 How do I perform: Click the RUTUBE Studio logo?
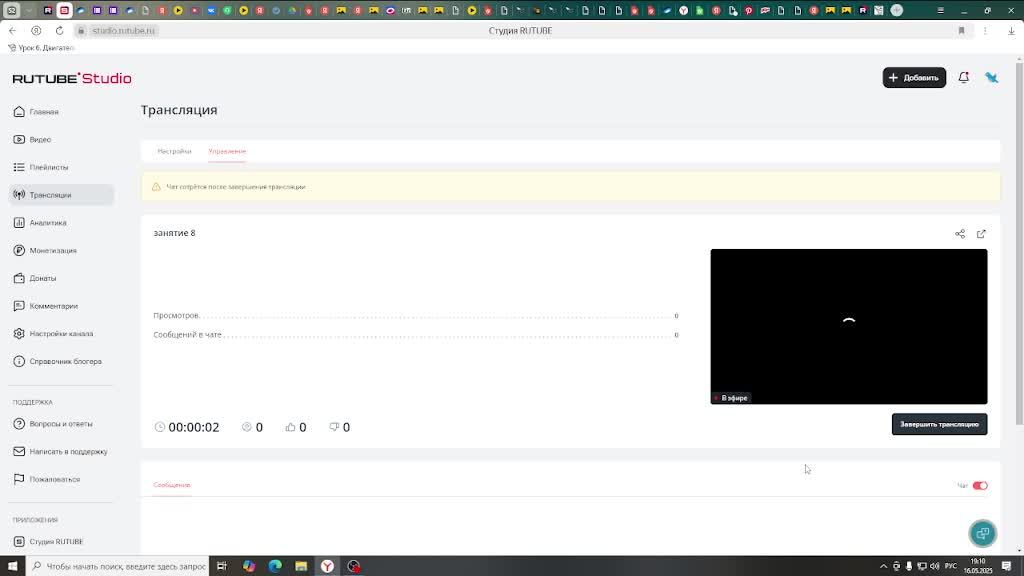click(x=72, y=78)
